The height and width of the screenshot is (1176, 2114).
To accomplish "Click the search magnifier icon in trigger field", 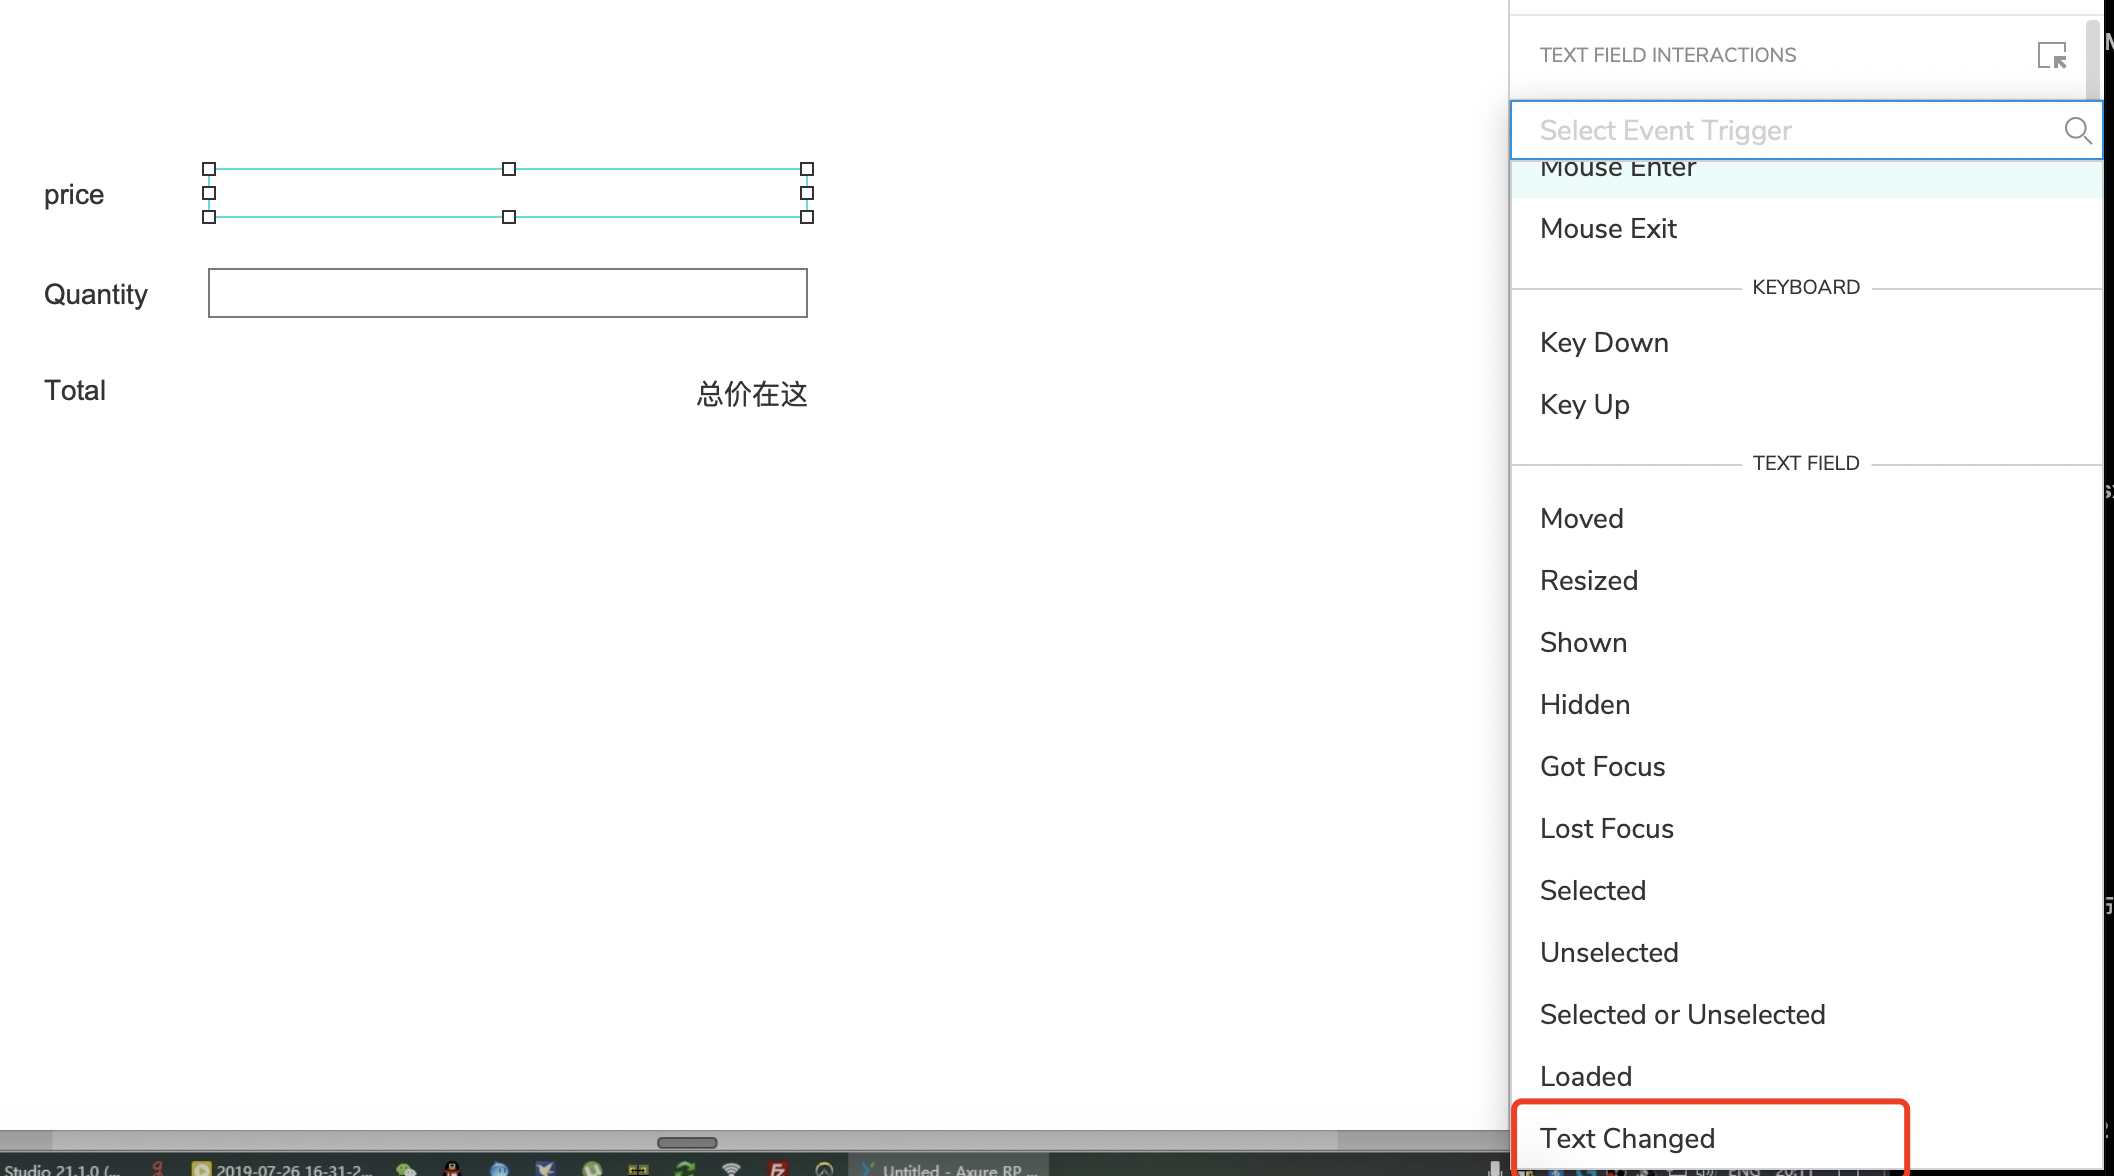I will point(2077,130).
